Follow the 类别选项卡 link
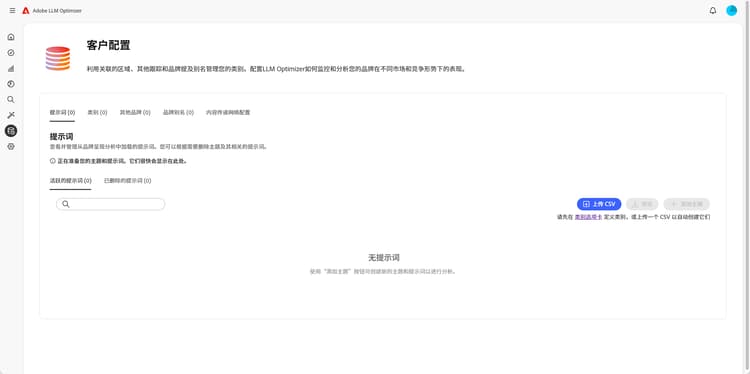The image size is (750, 374). pyautogui.click(x=588, y=217)
